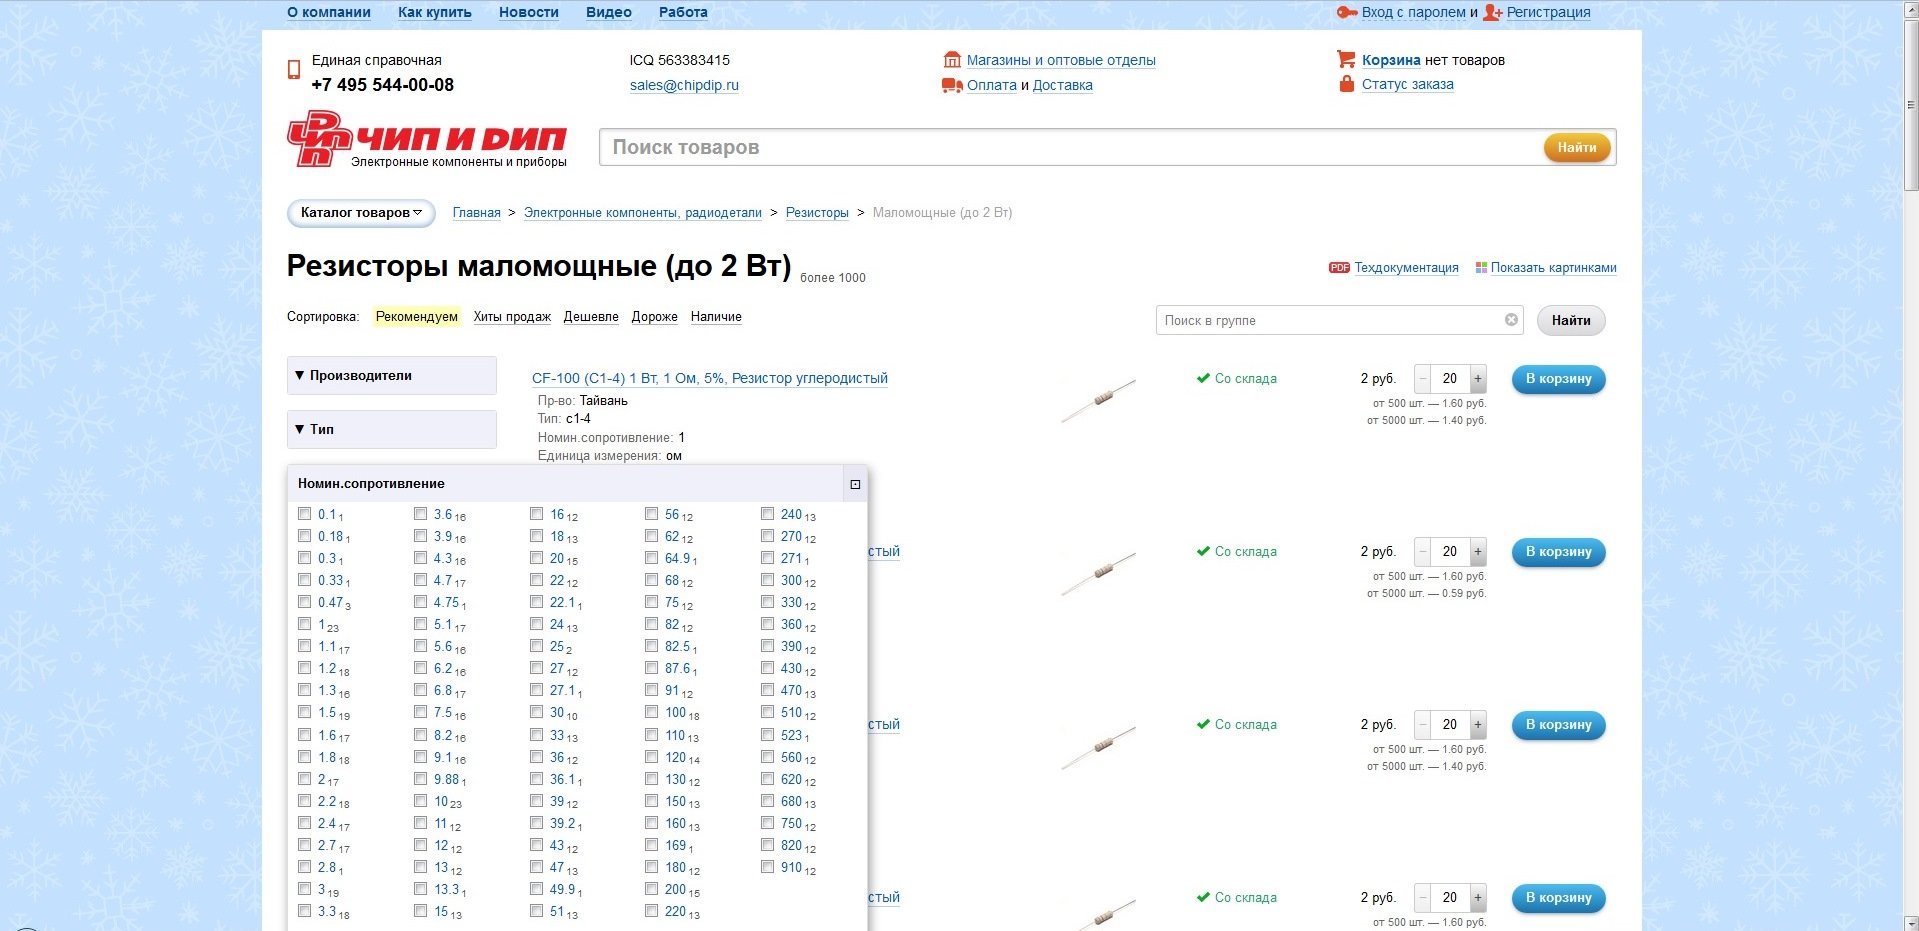Tick the 100 resistance value checkbox

(652, 712)
